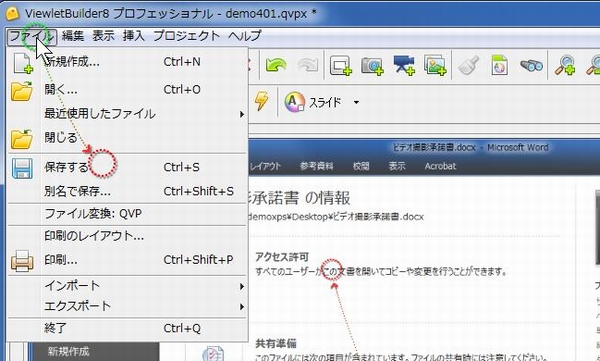Click the ViewletBuilder app icon in title bar
The image size is (600, 361).
pos(12,14)
